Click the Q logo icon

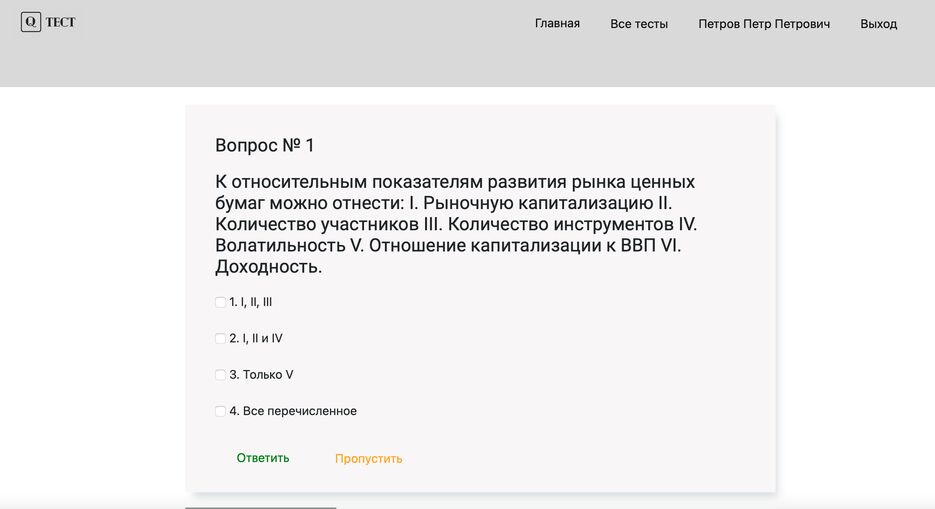[31, 22]
